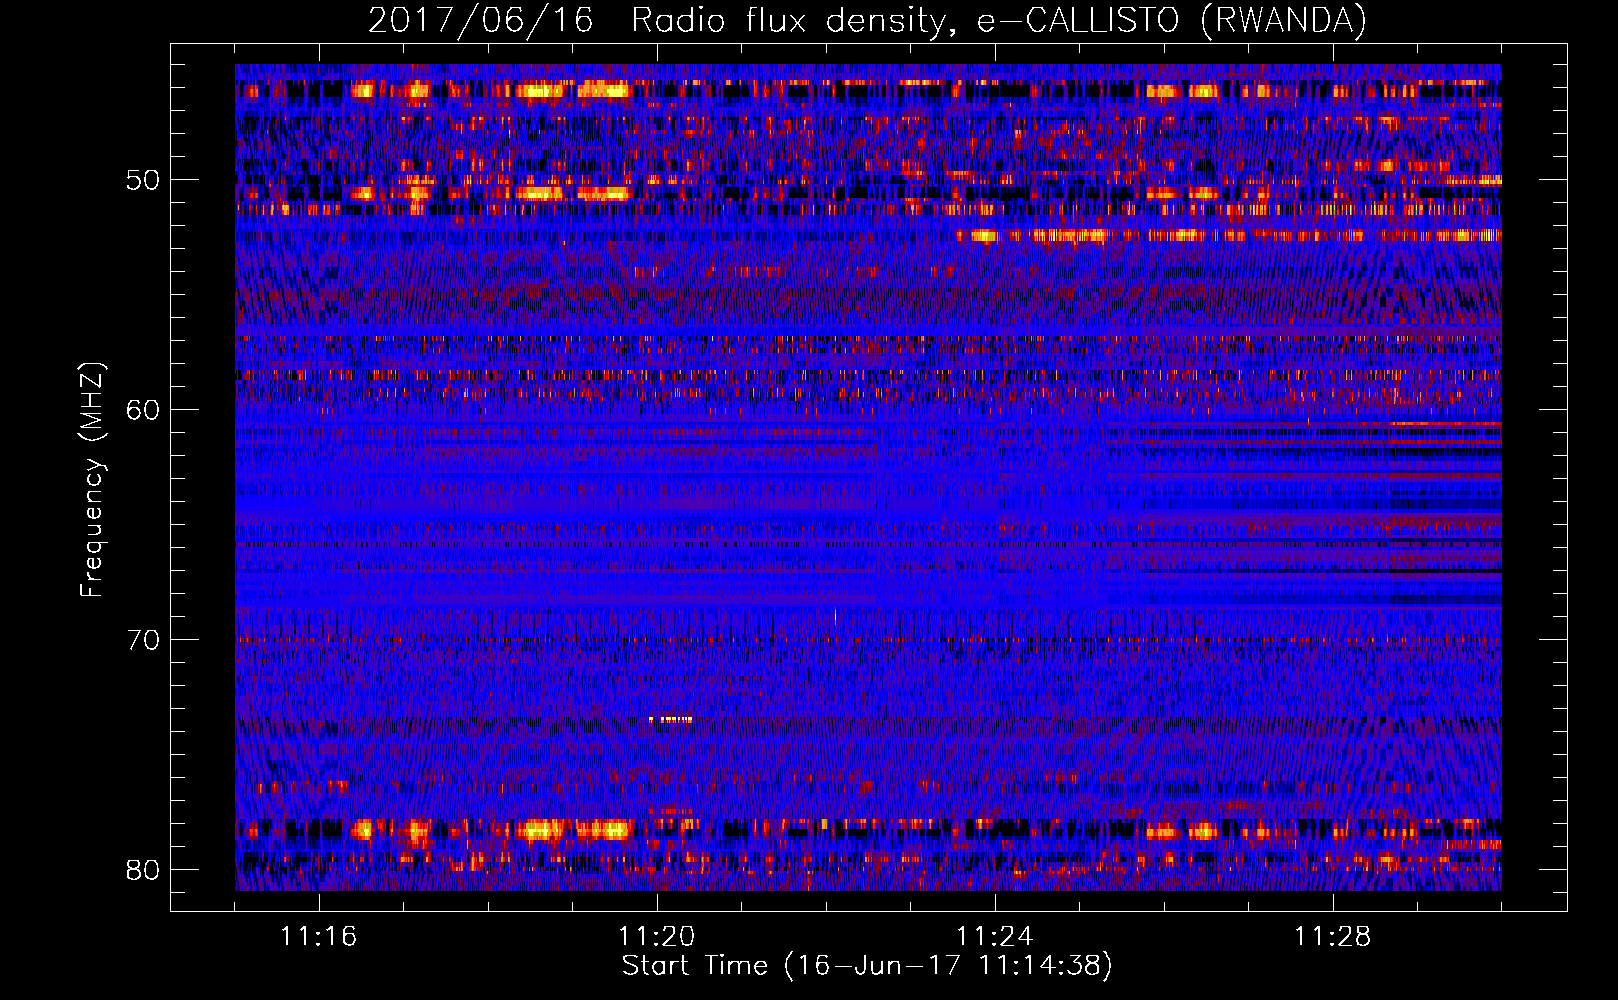The height and width of the screenshot is (1000, 1618).
Task: Click the time tick label '11:16'
Action: pos(319,937)
